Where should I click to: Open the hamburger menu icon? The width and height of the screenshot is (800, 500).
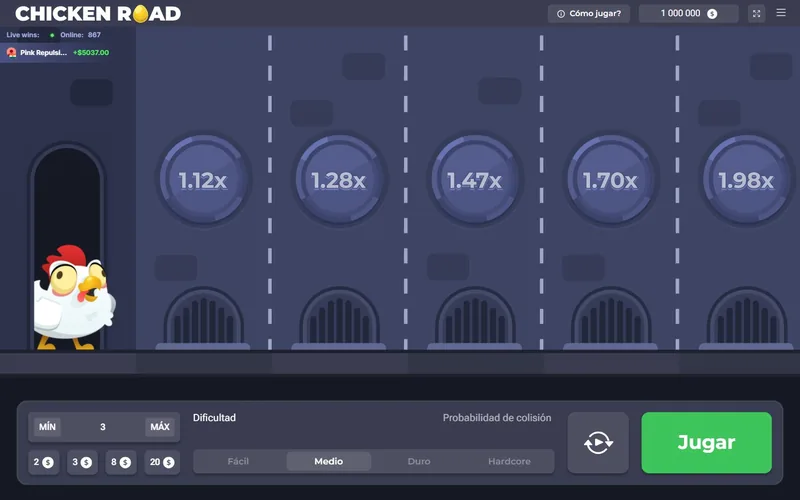(781, 13)
